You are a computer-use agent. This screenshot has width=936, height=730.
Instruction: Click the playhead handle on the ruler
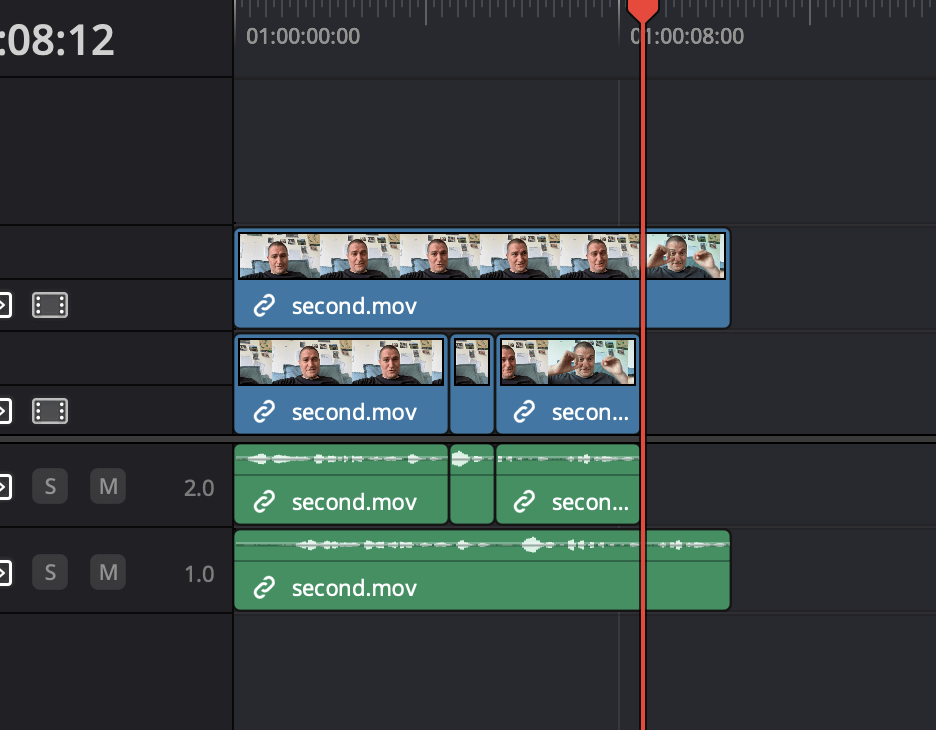[x=643, y=9]
